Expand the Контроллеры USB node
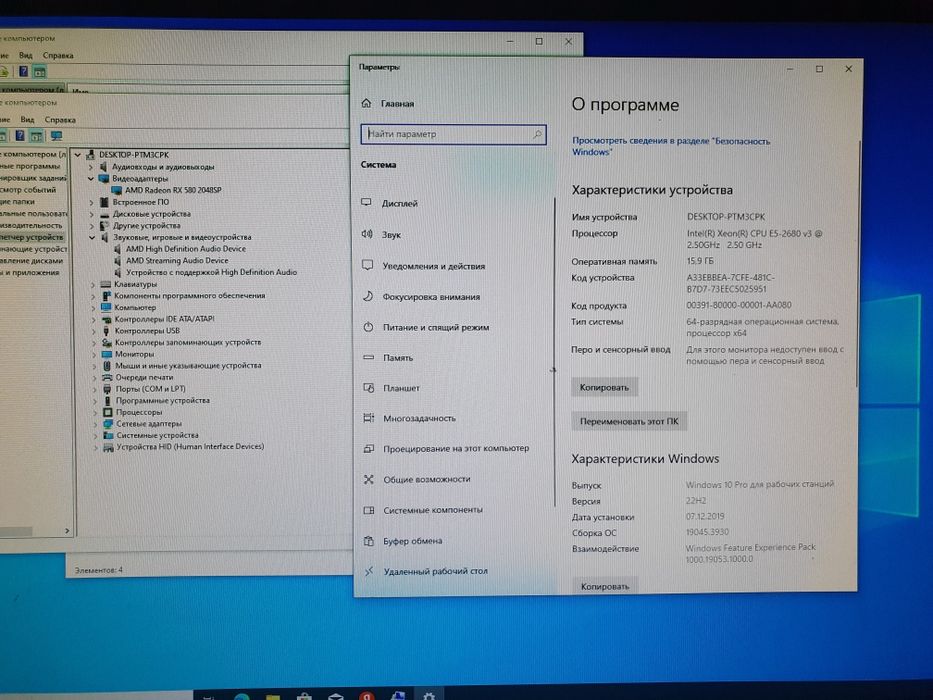 point(93,331)
